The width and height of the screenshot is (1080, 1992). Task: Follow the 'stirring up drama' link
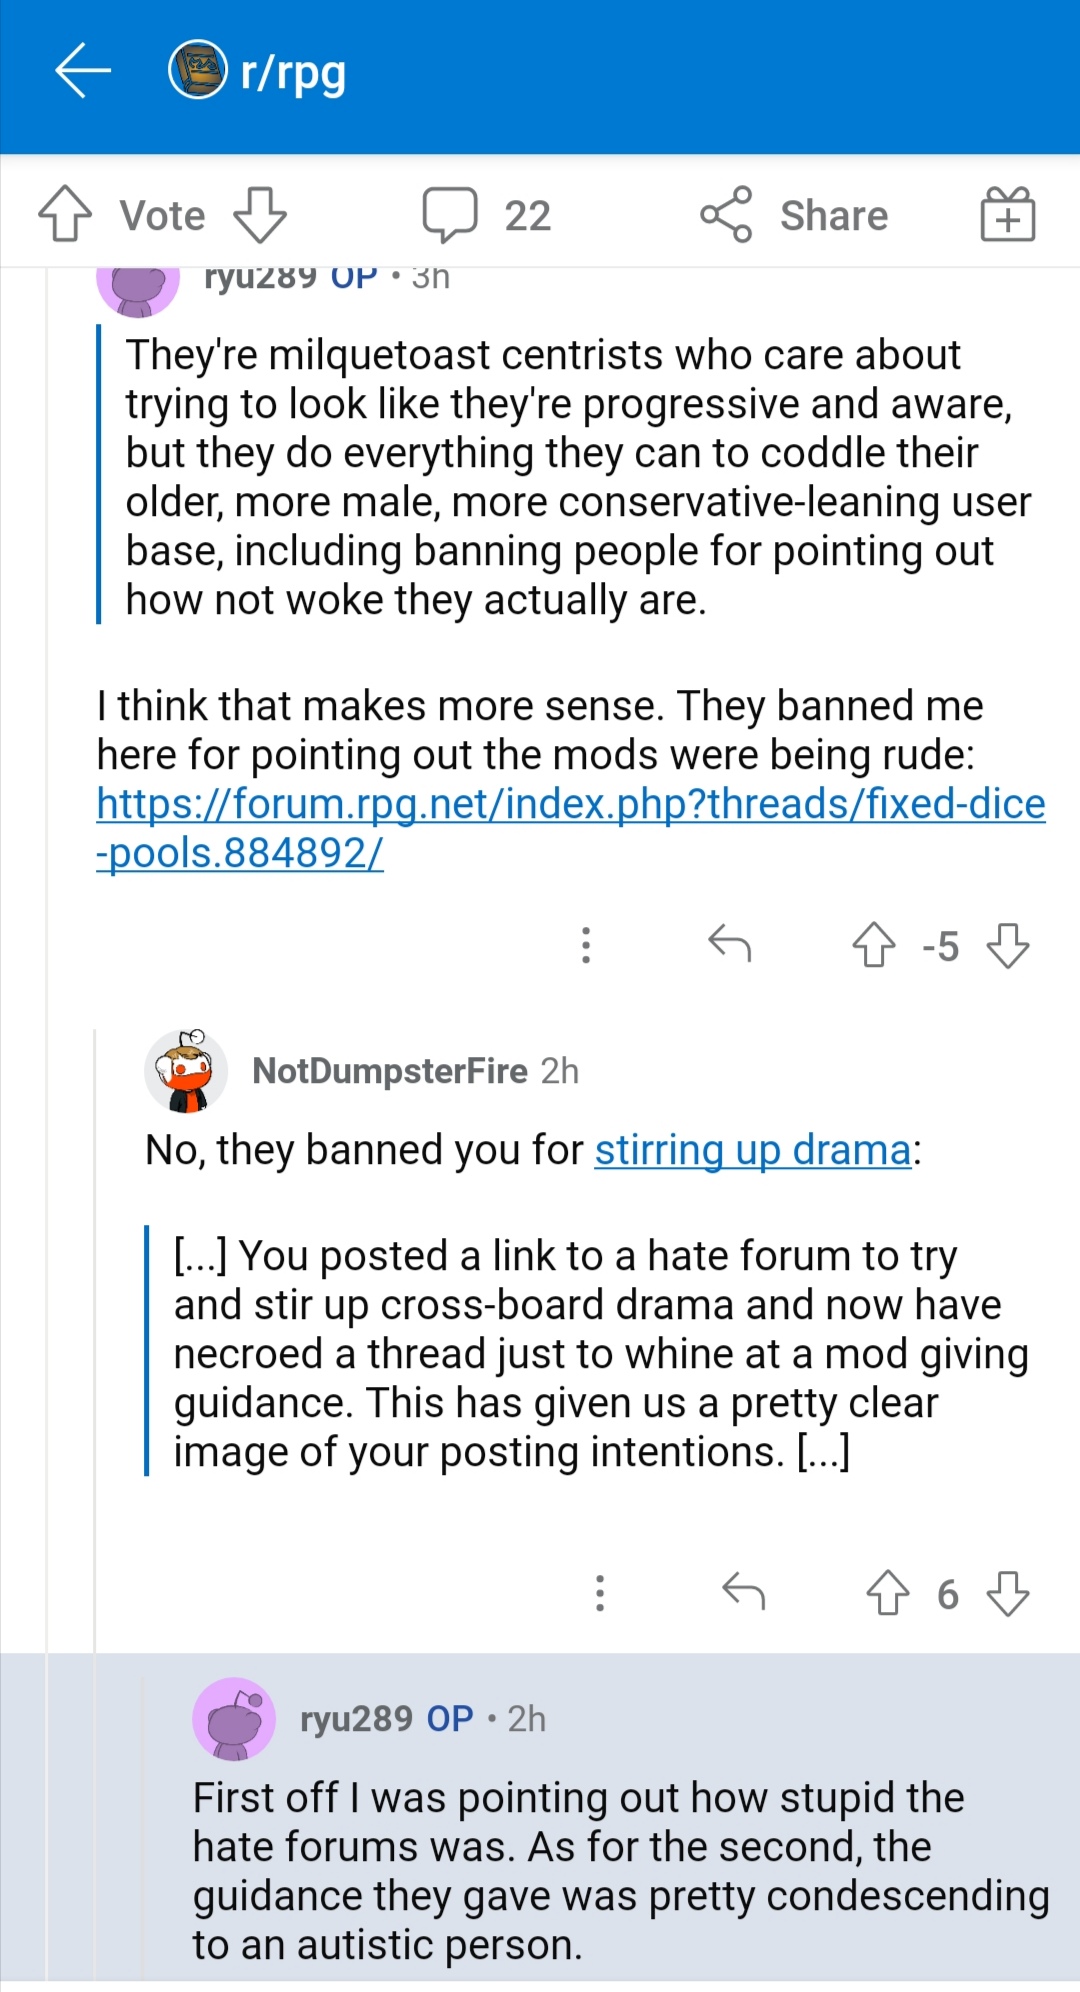pos(753,1150)
